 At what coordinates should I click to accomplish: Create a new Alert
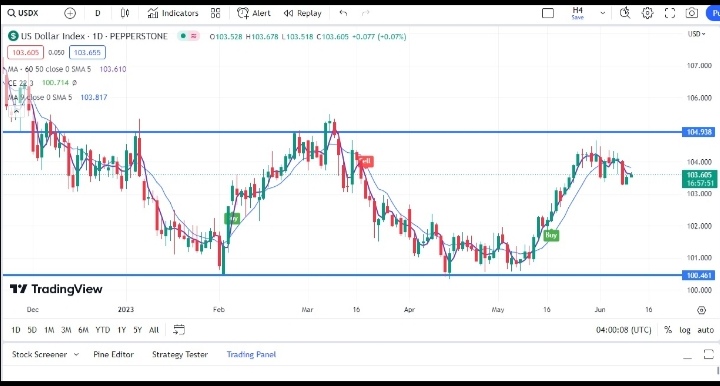(254, 13)
